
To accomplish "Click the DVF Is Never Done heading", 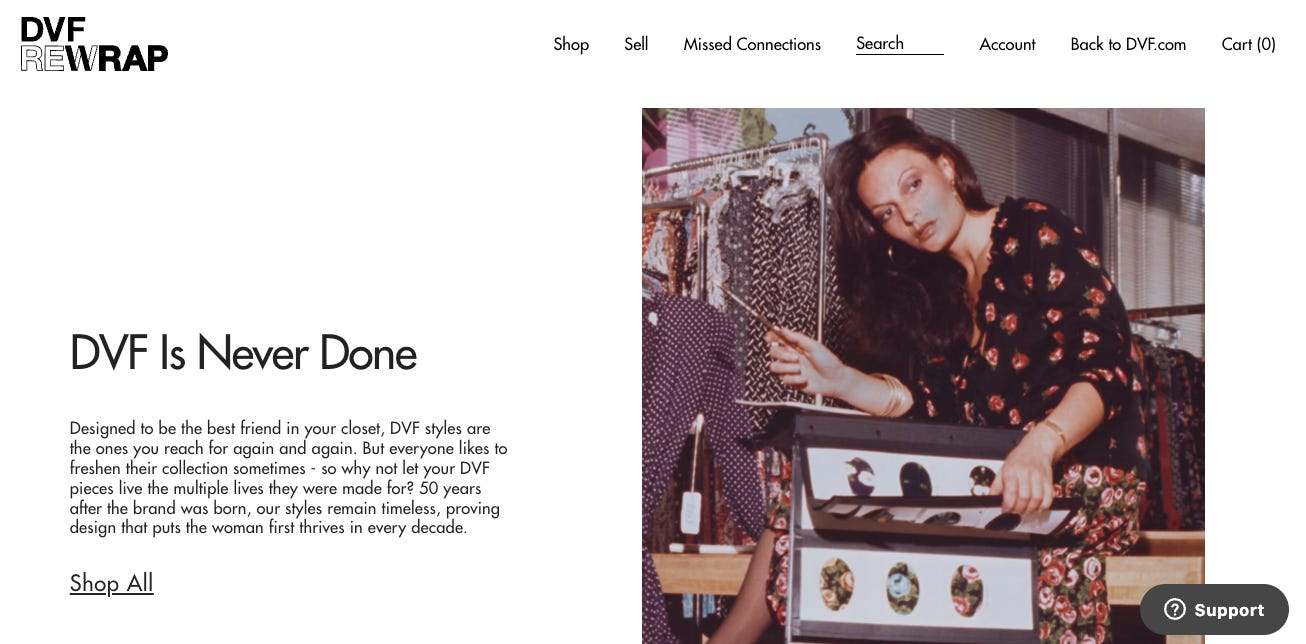I will (243, 353).
